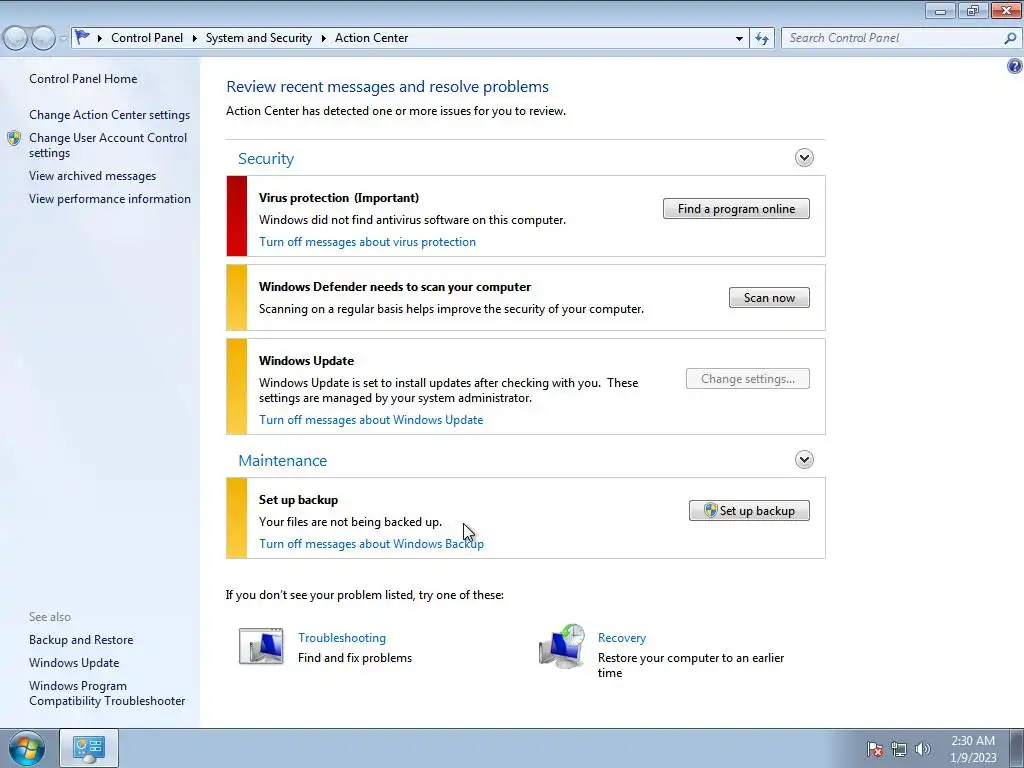Turn off messages about Windows Backup
The height and width of the screenshot is (768, 1024).
[x=371, y=544]
